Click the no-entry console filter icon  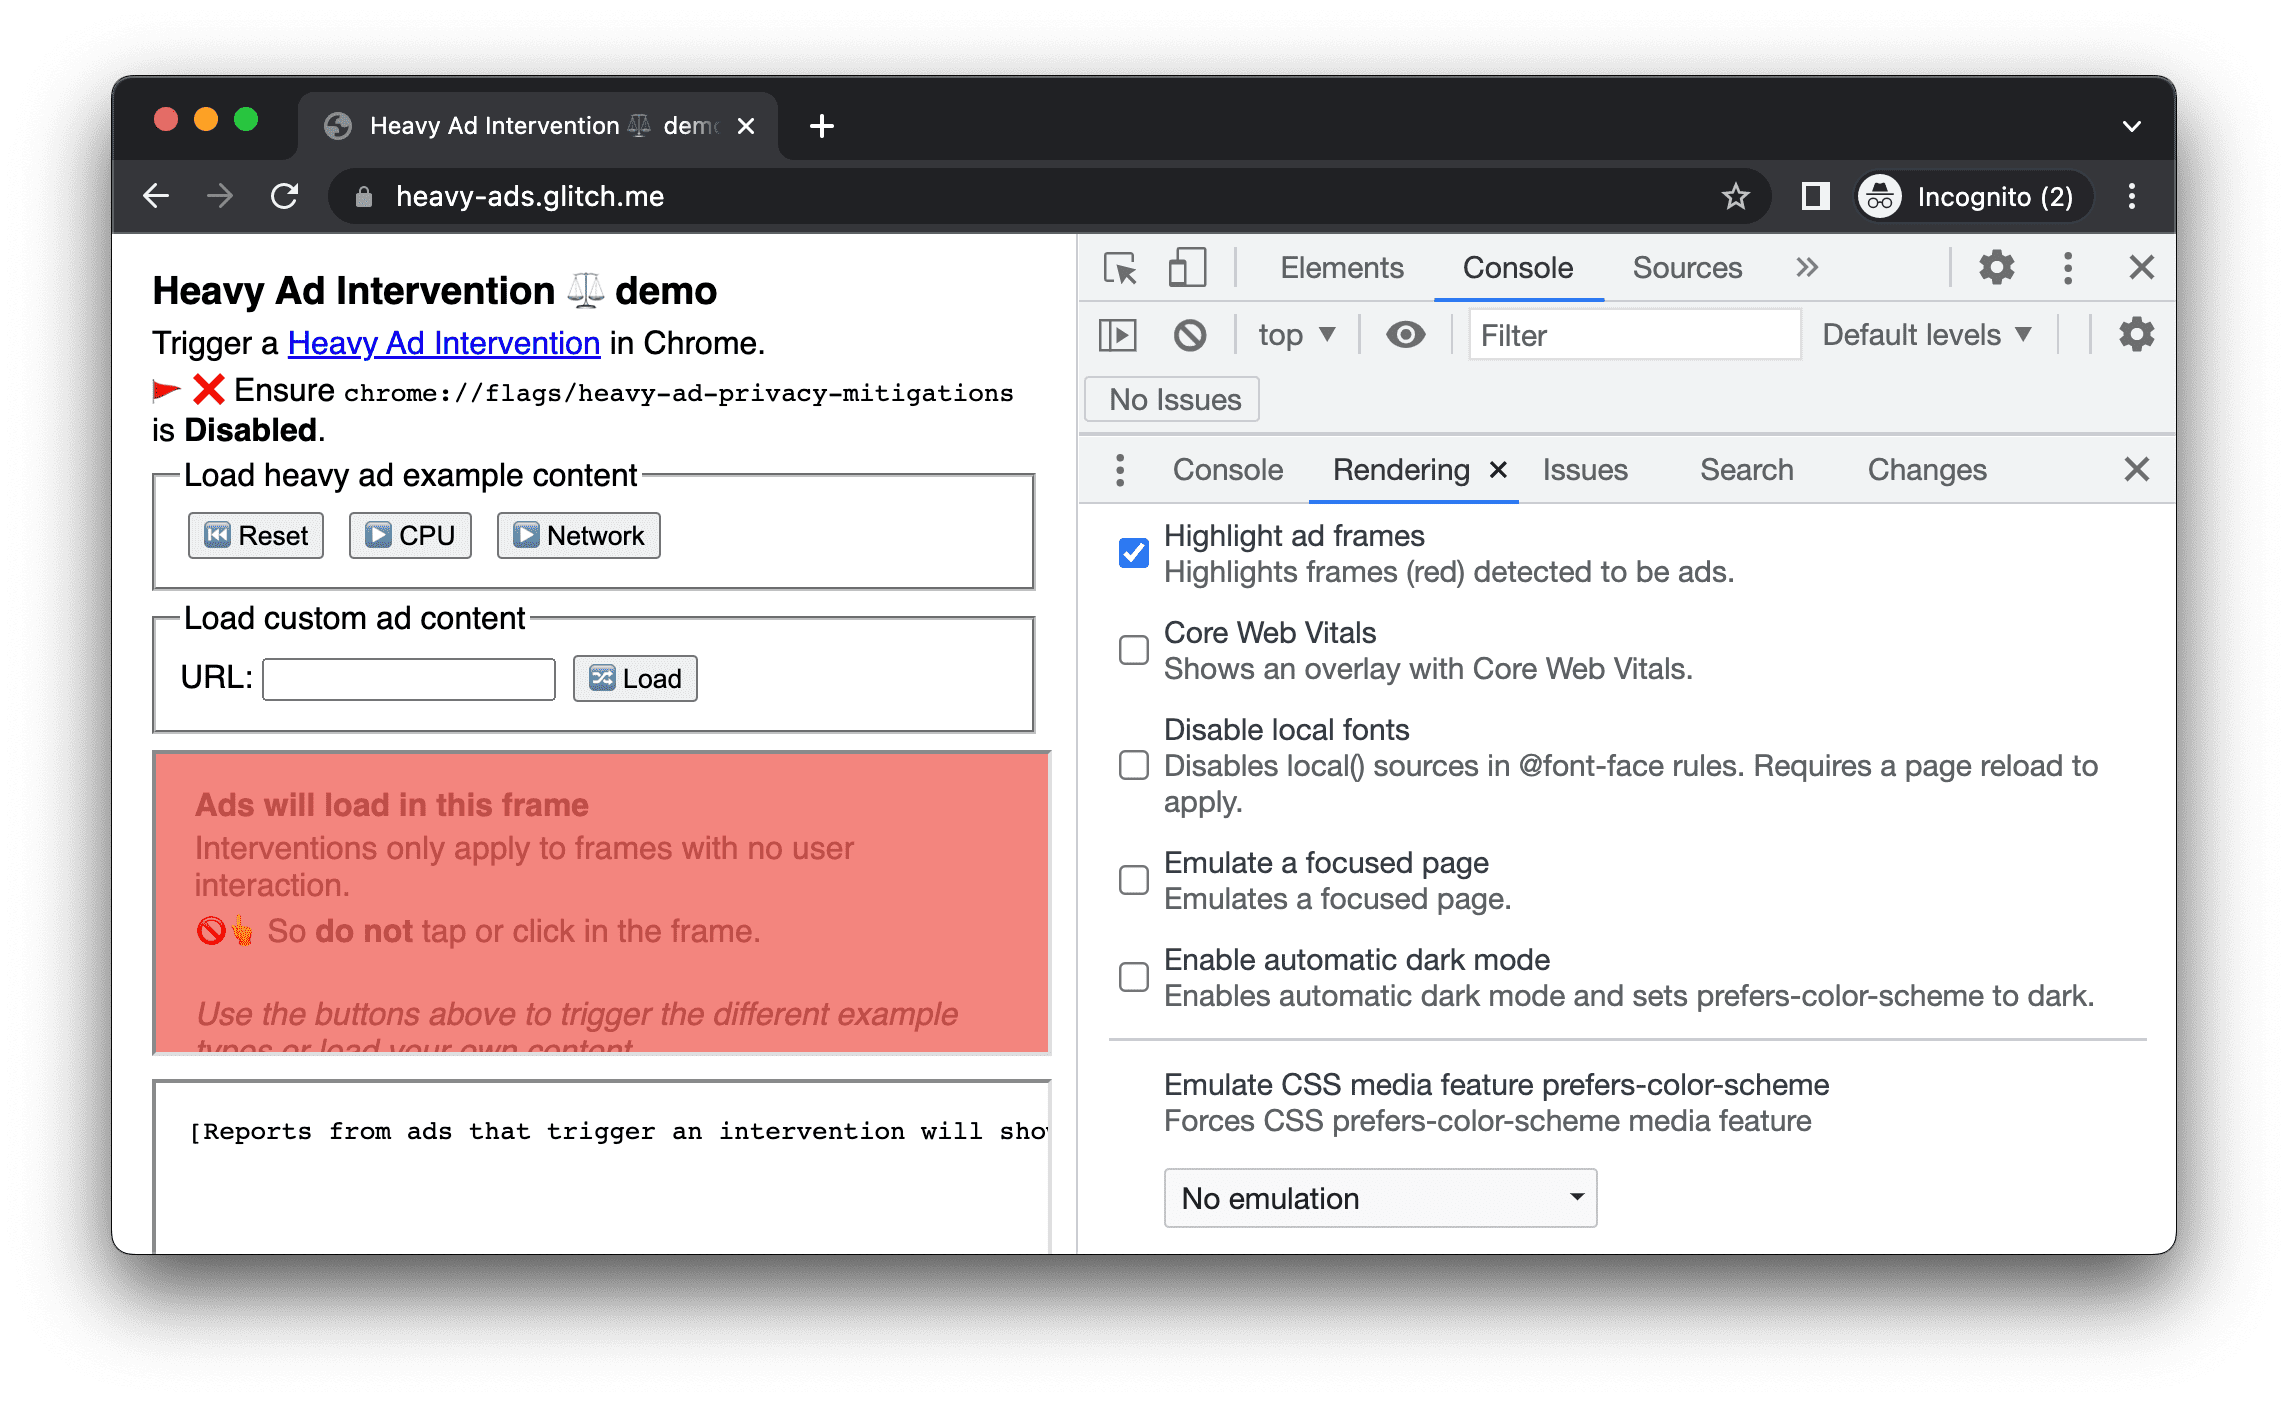pyautogui.click(x=1190, y=337)
